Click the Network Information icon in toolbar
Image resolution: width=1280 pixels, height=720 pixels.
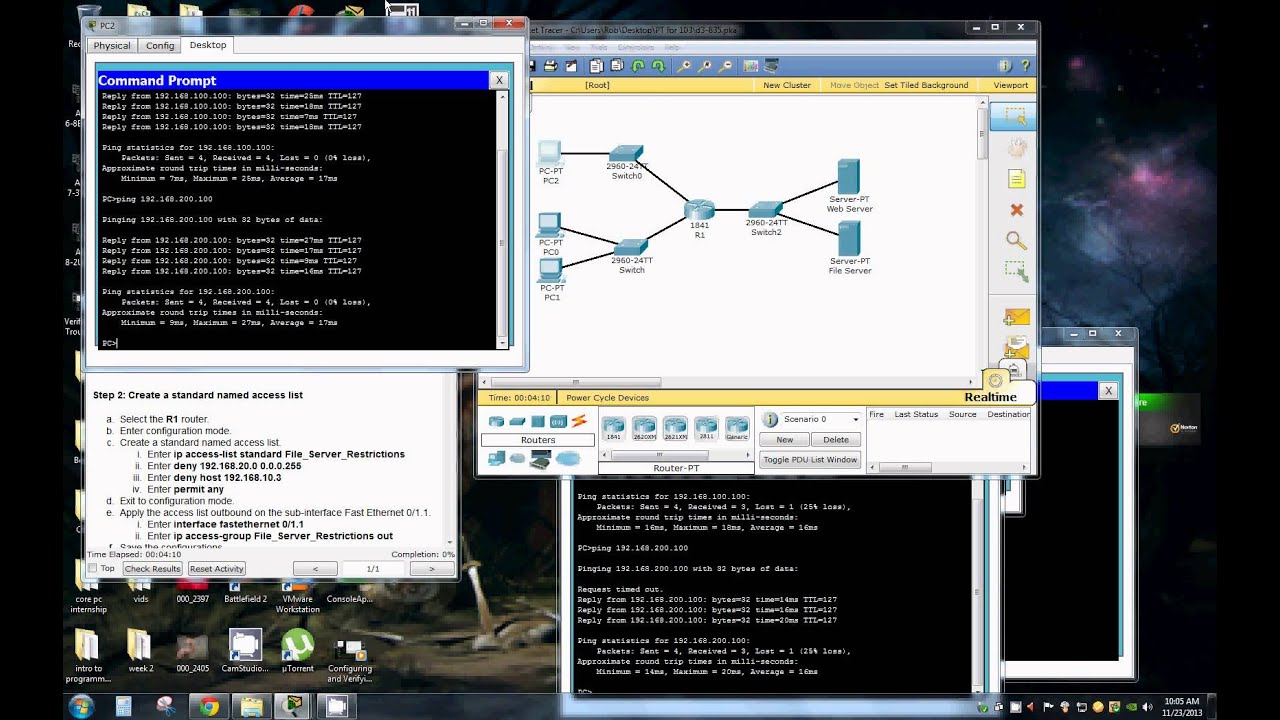(1005, 66)
